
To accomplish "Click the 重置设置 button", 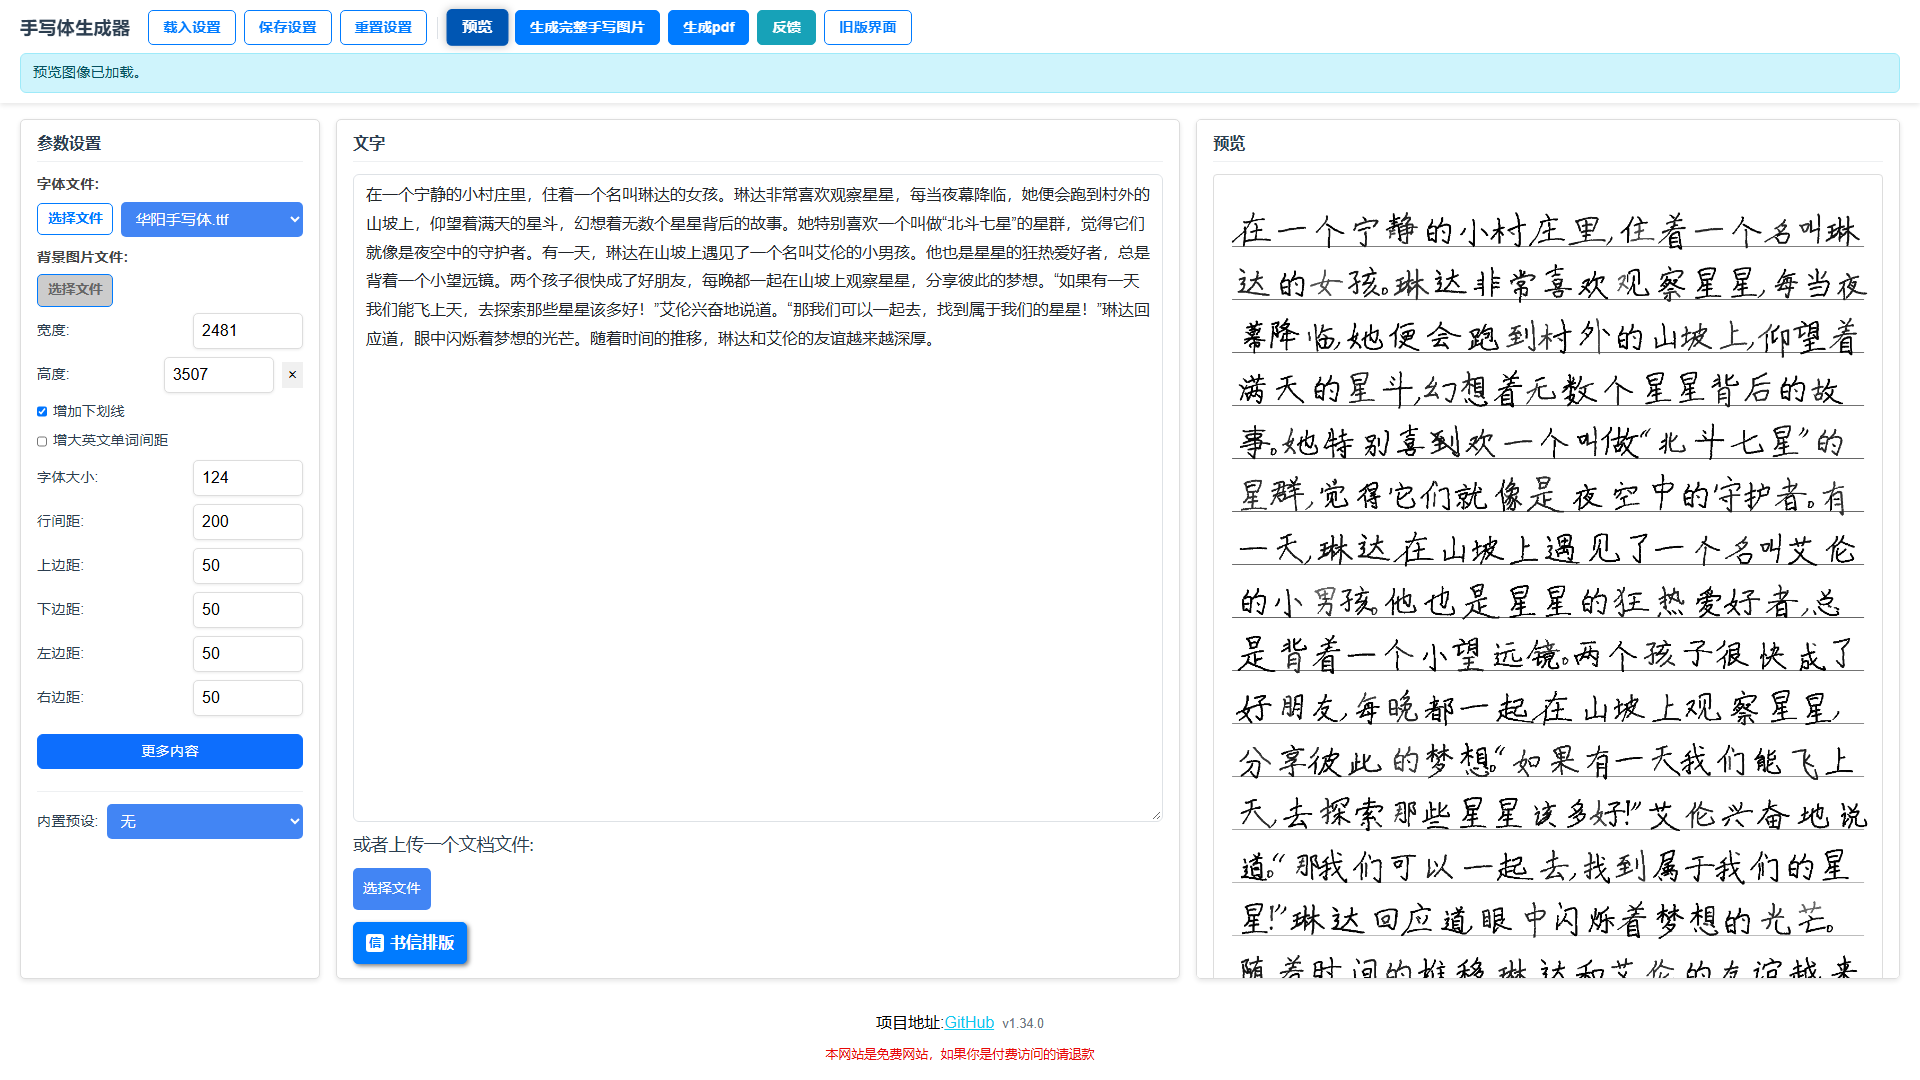I will click(x=383, y=28).
